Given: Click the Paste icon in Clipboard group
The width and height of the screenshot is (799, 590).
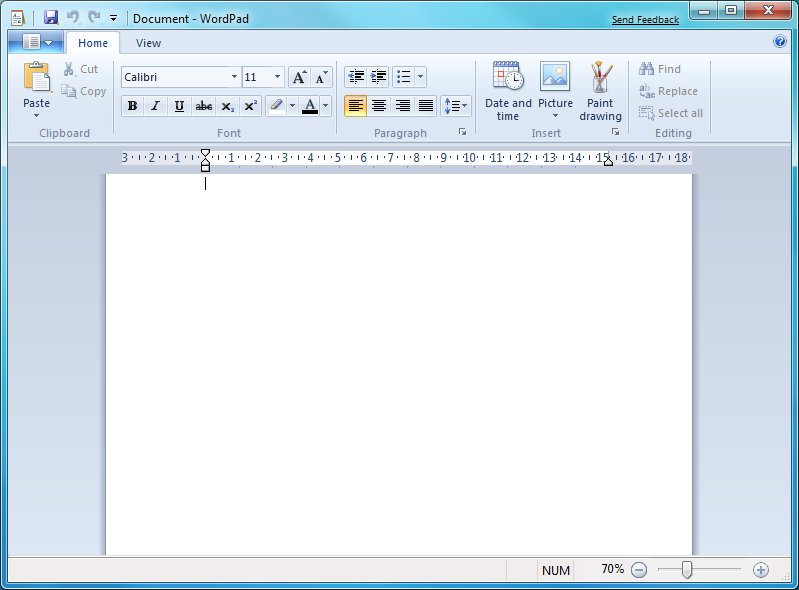Looking at the screenshot, I should tap(37, 78).
